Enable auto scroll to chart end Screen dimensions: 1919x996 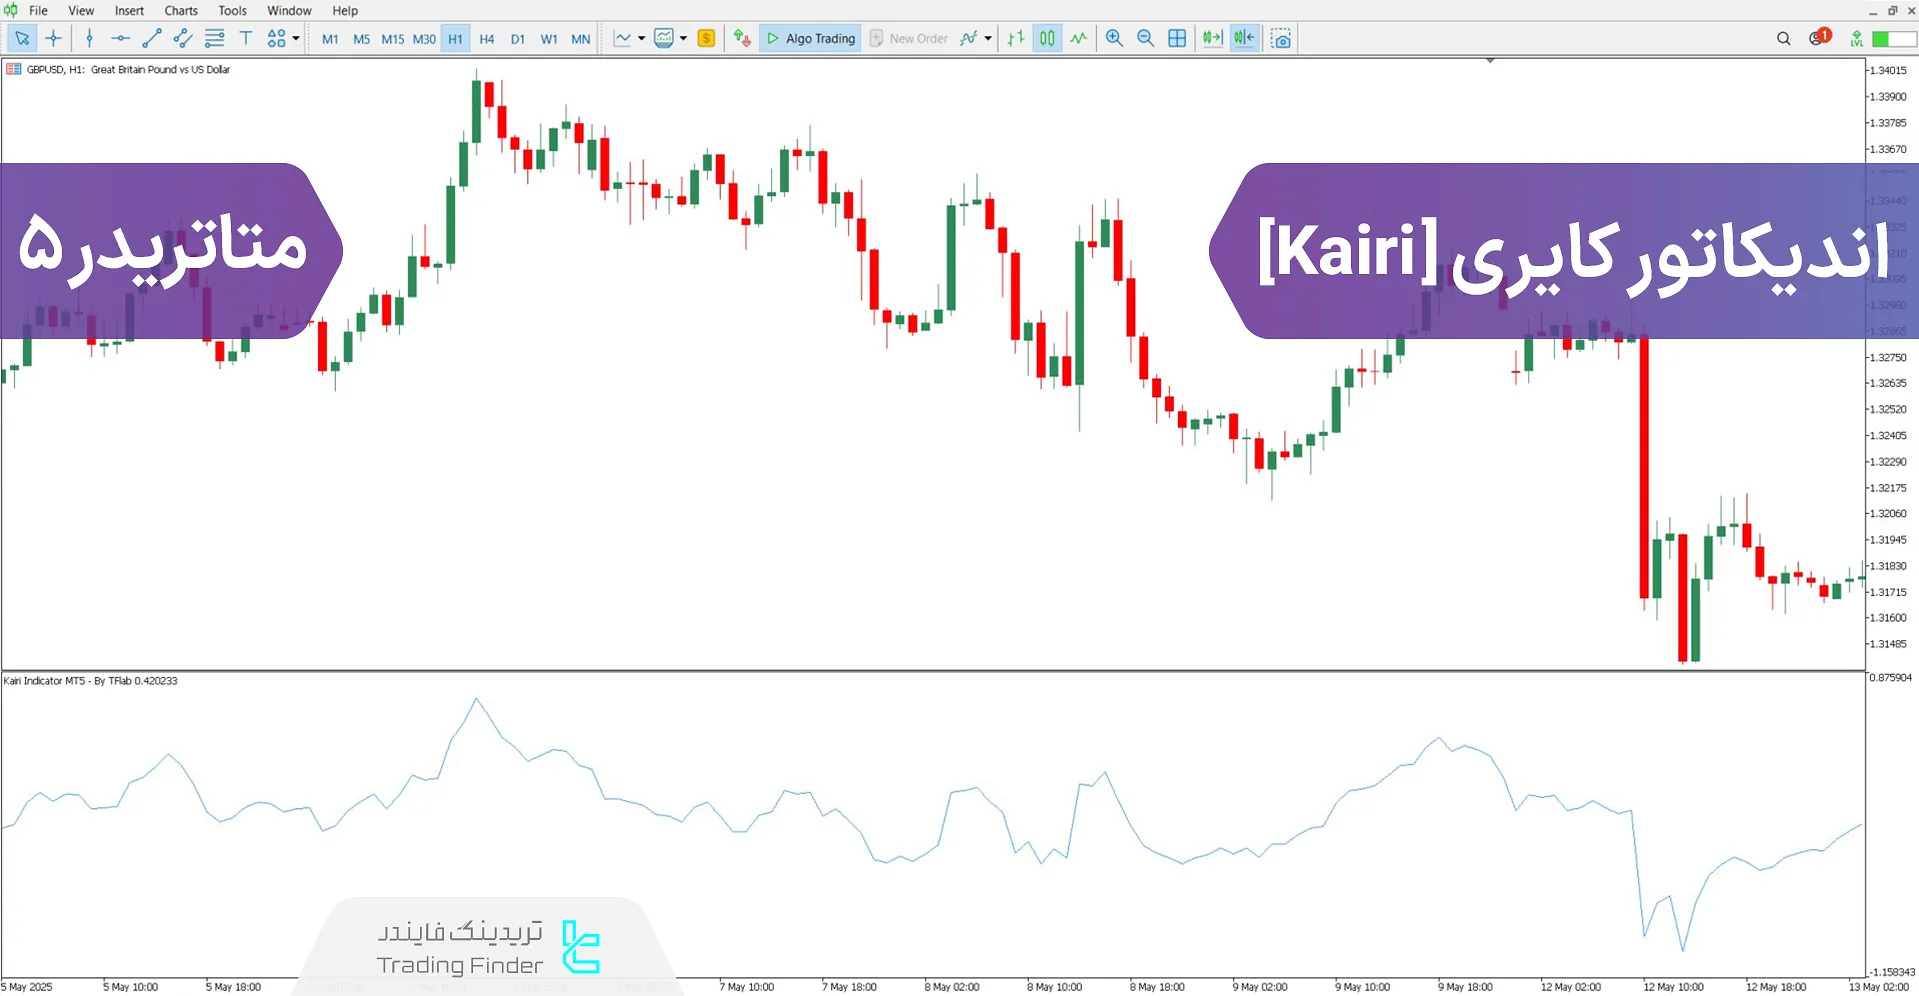(1212, 38)
